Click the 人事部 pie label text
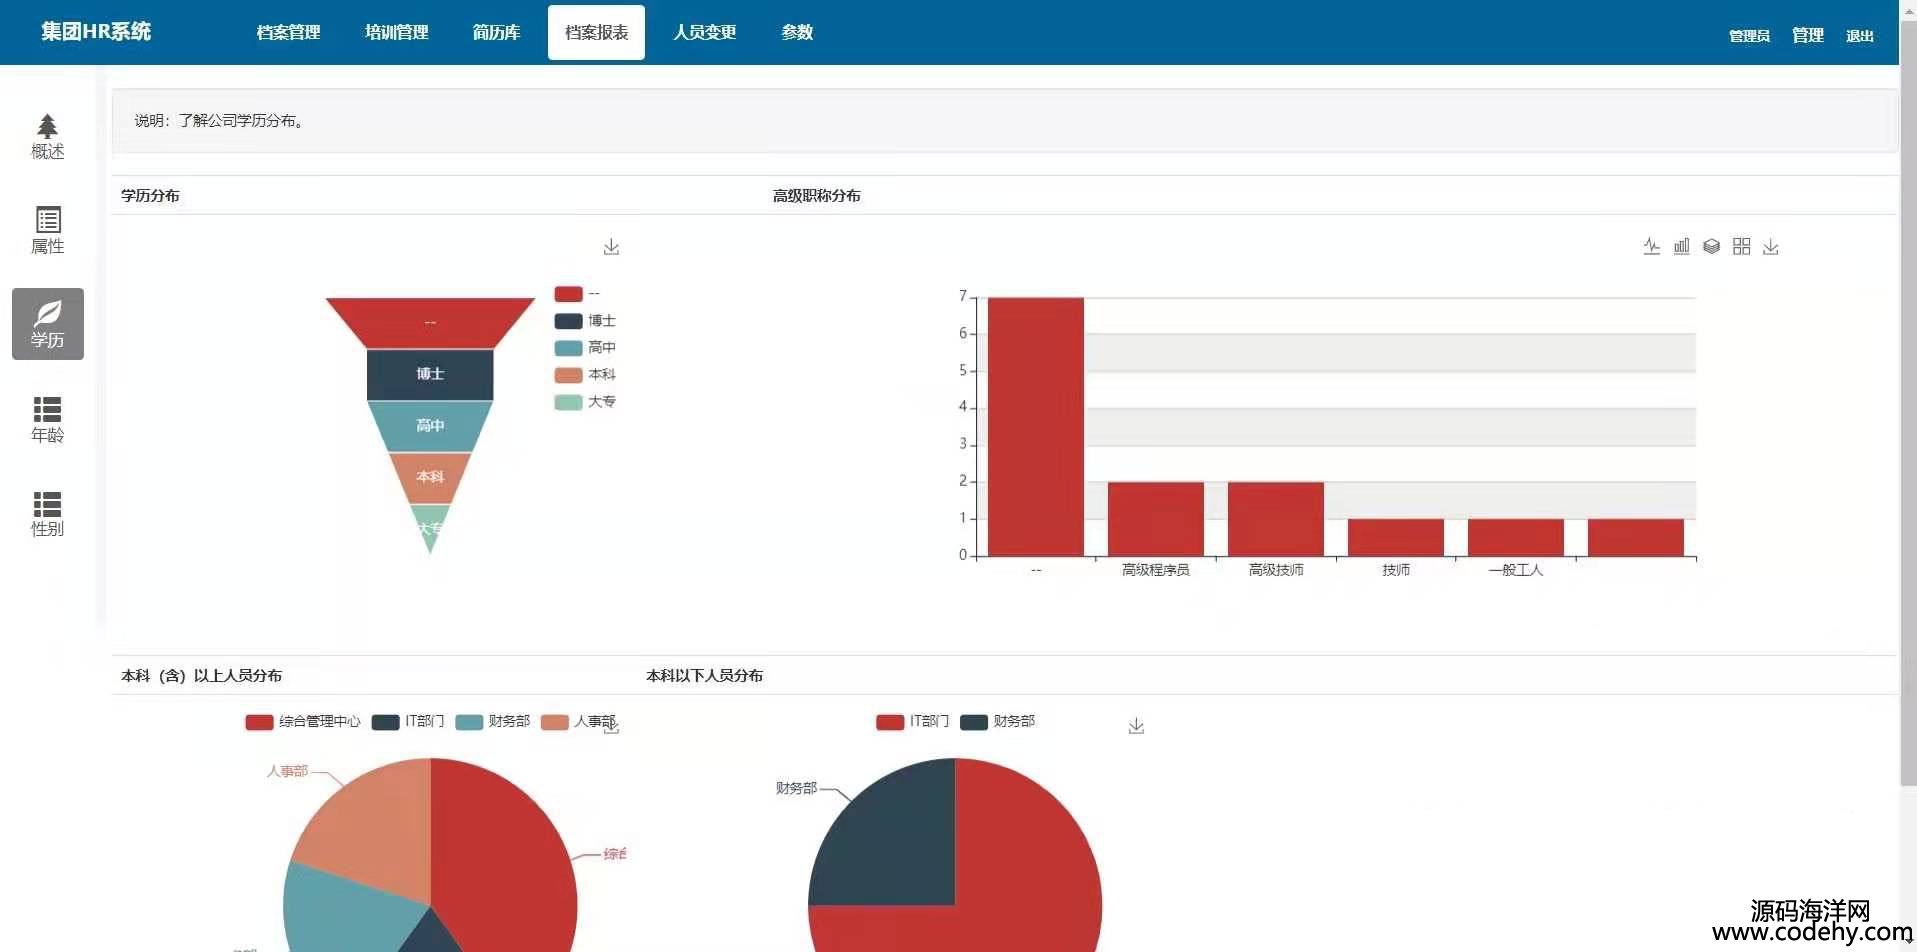This screenshot has height=952, width=1917. (287, 771)
